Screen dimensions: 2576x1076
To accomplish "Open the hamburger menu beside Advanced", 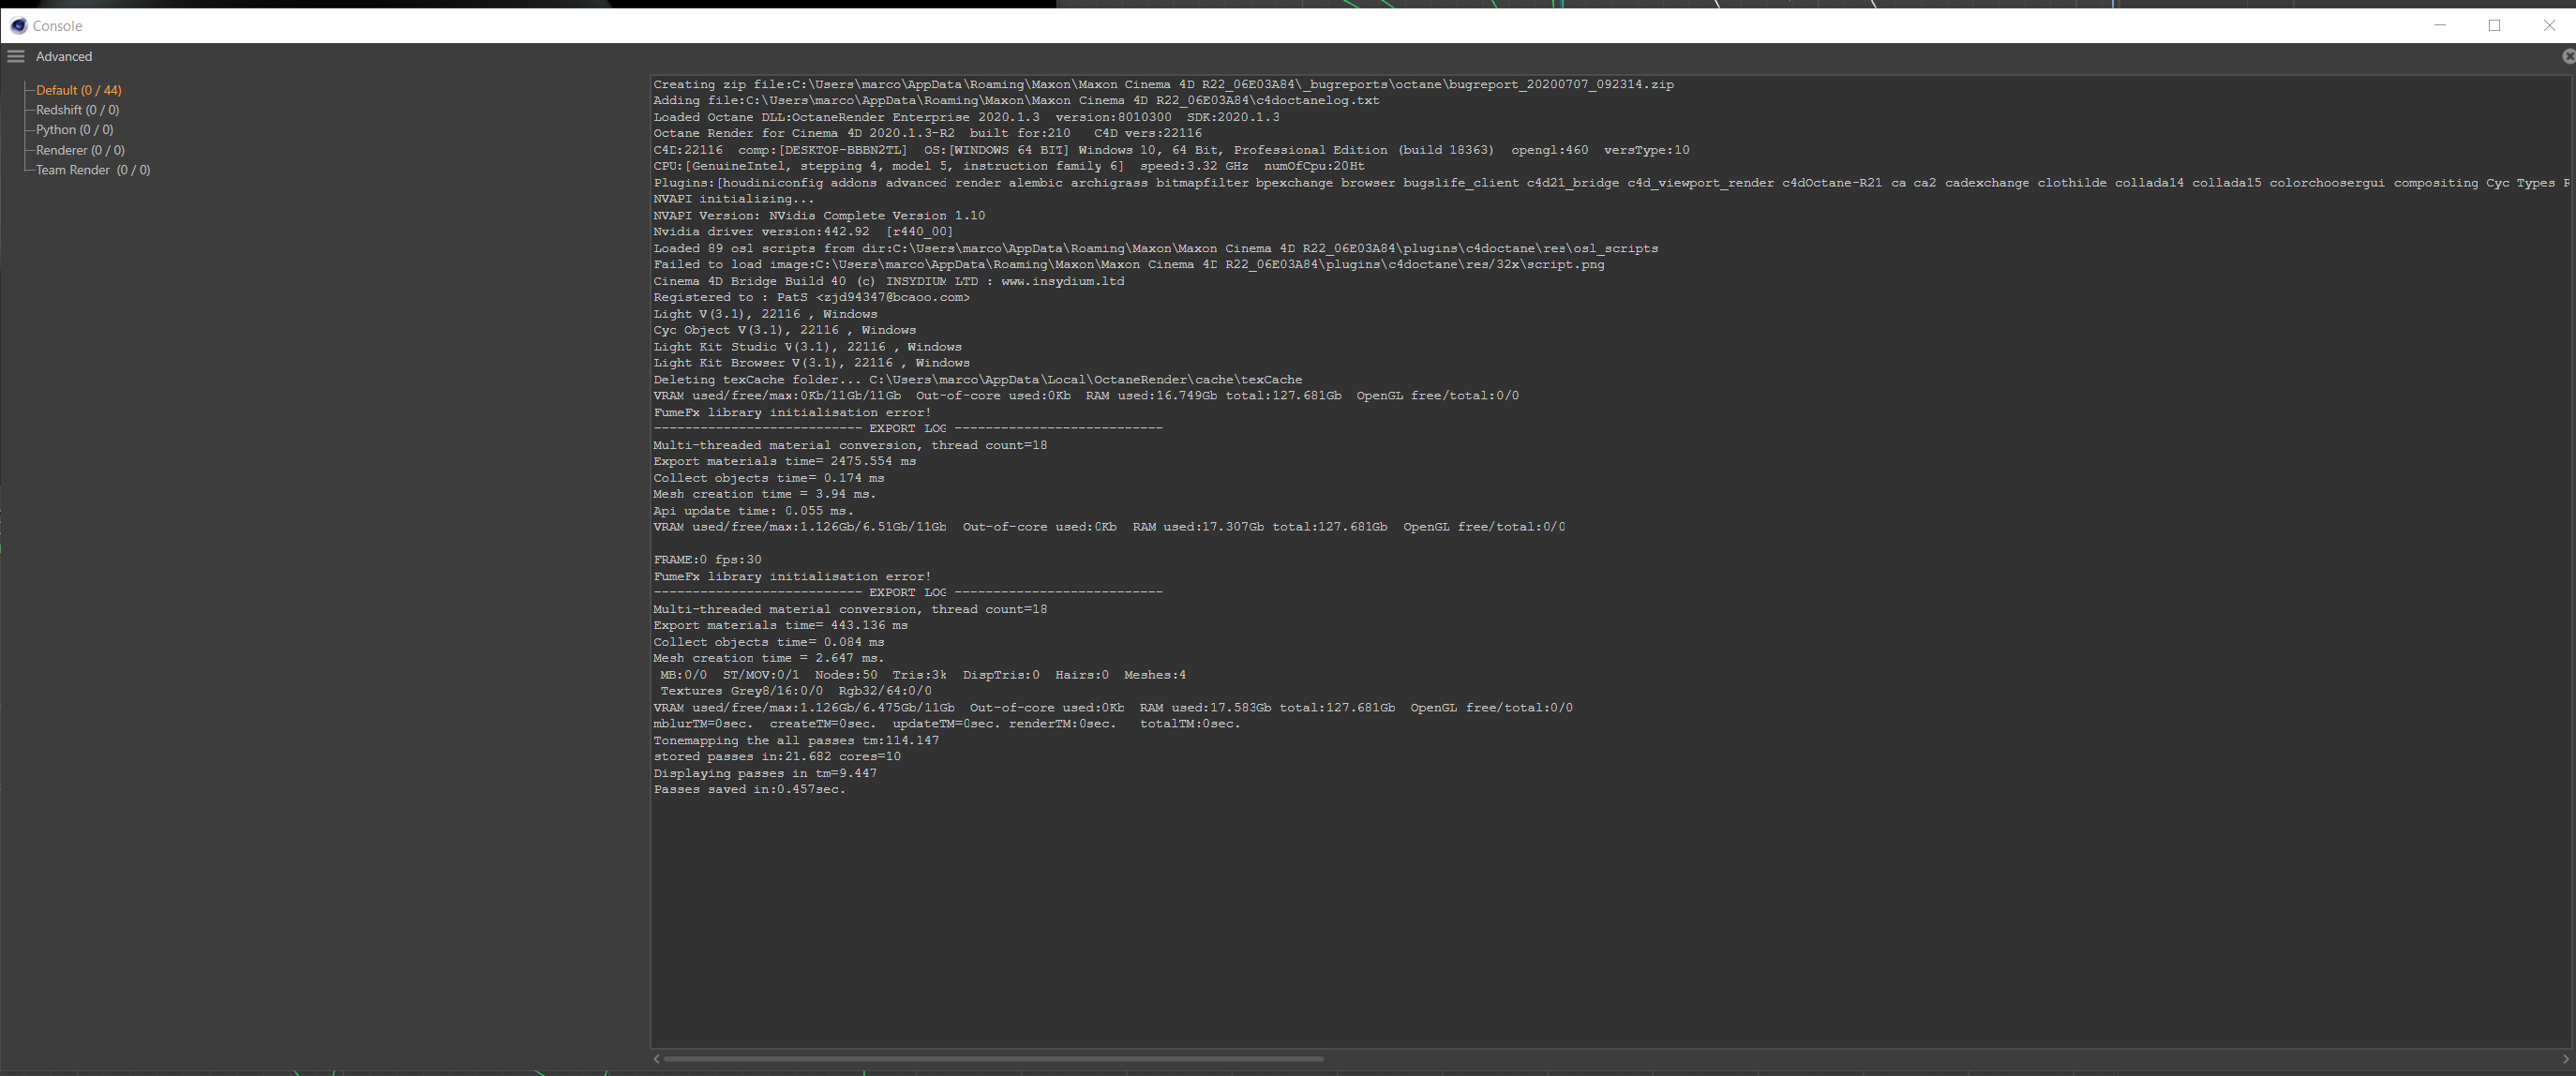I will point(16,56).
